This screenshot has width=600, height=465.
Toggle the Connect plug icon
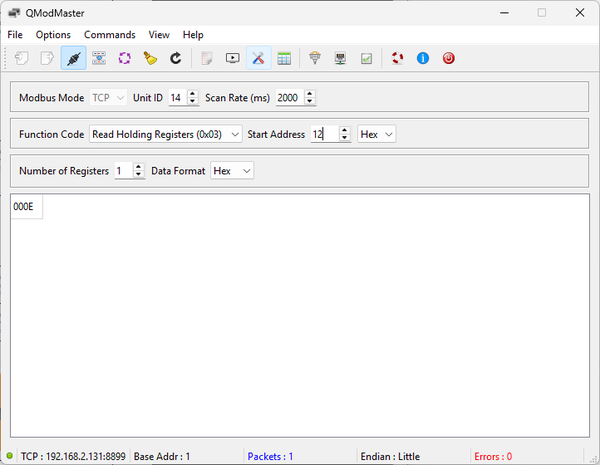[73, 58]
